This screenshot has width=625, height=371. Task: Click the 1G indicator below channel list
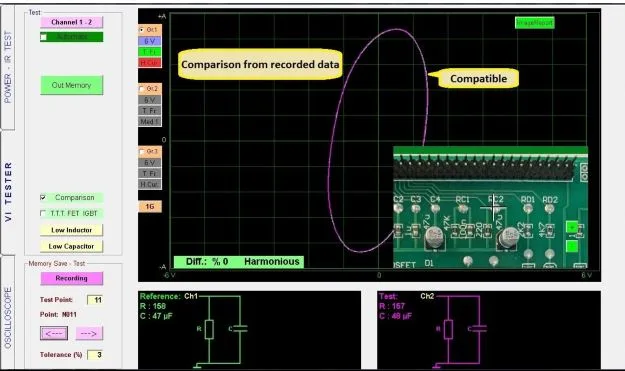pyautogui.click(x=149, y=206)
